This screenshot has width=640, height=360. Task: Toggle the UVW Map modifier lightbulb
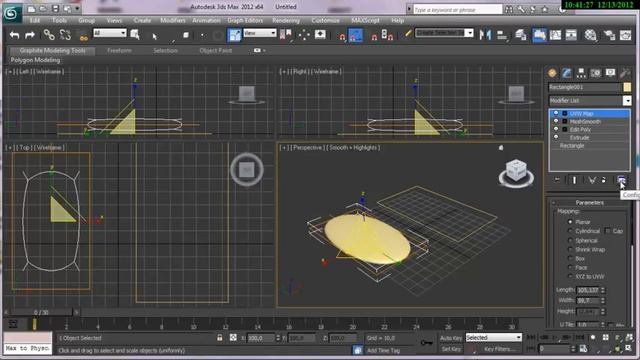pos(556,113)
